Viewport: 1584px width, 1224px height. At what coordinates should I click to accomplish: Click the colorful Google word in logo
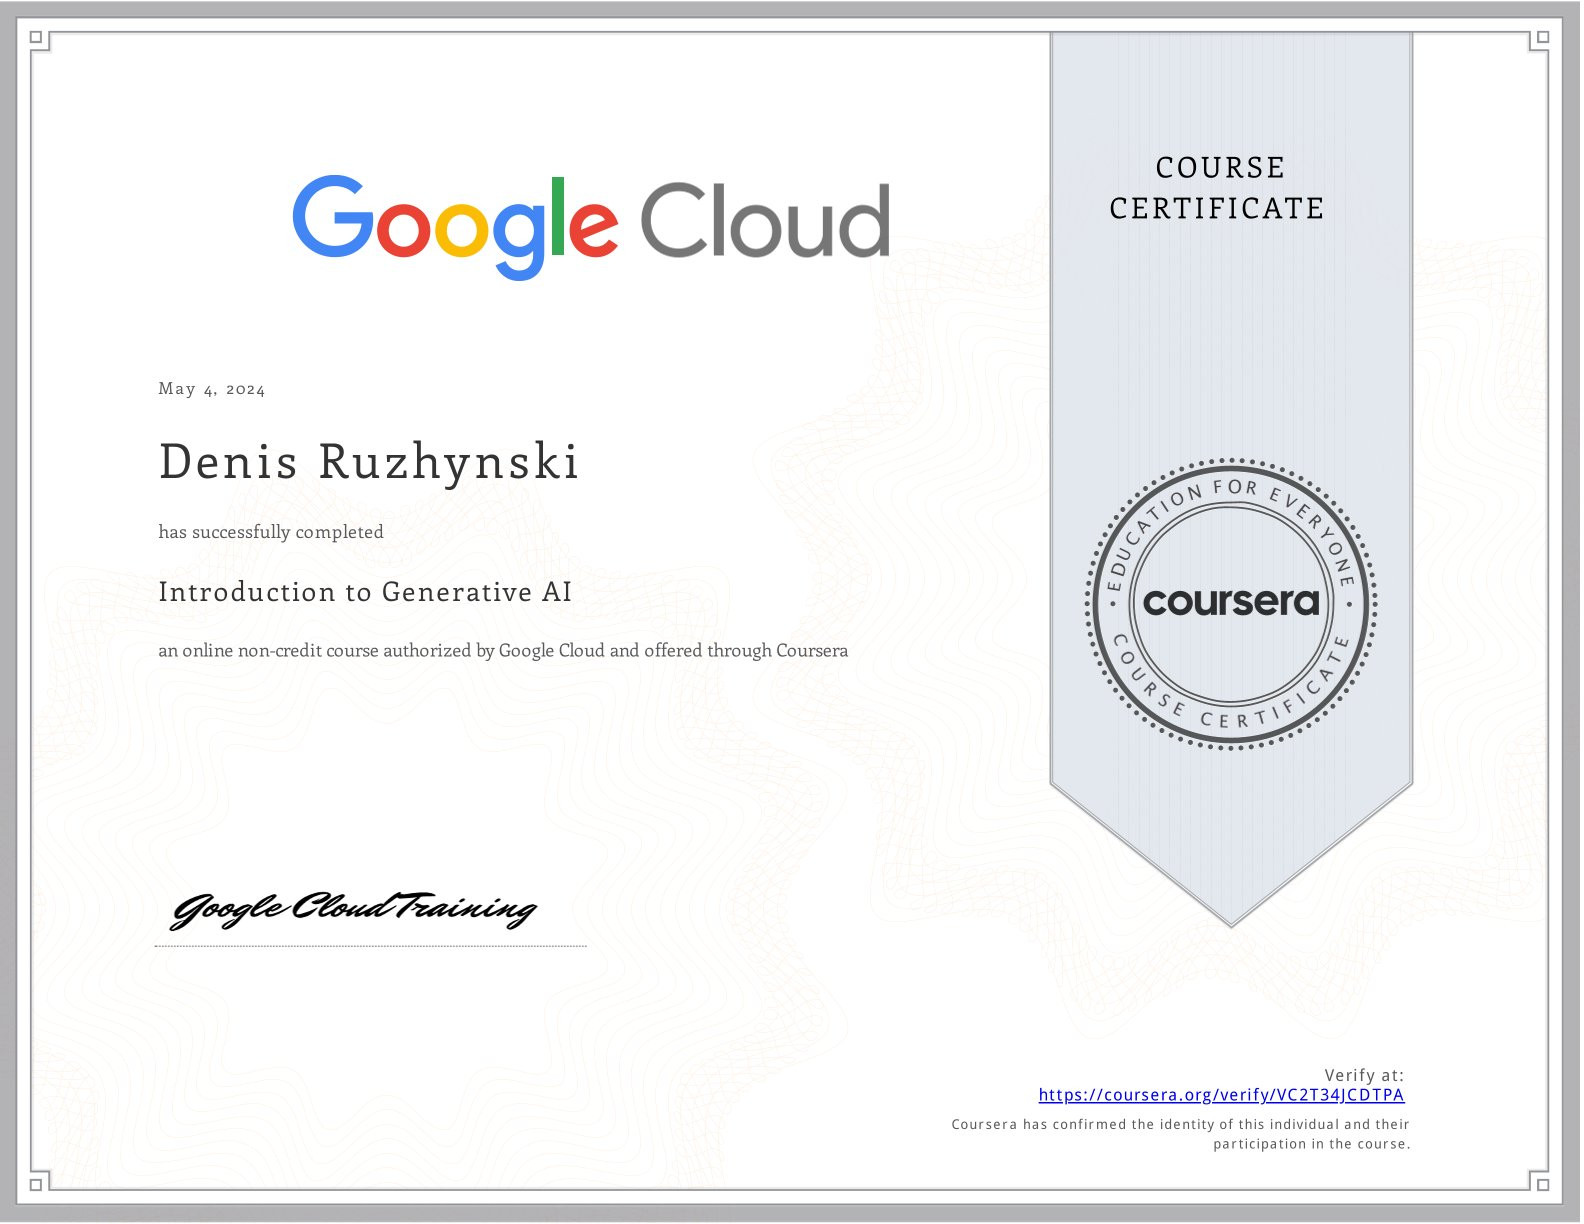click(454, 224)
